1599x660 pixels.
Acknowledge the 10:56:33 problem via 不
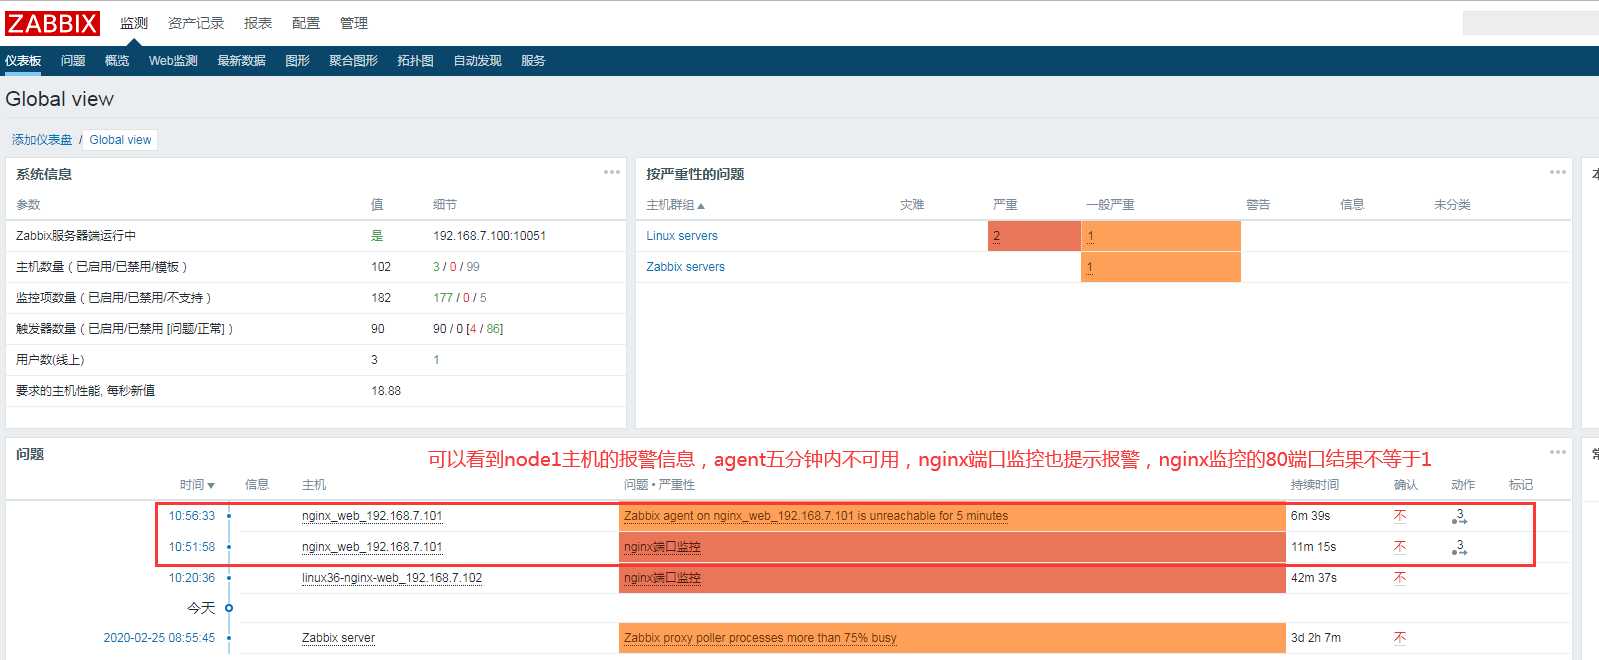pos(1400,516)
